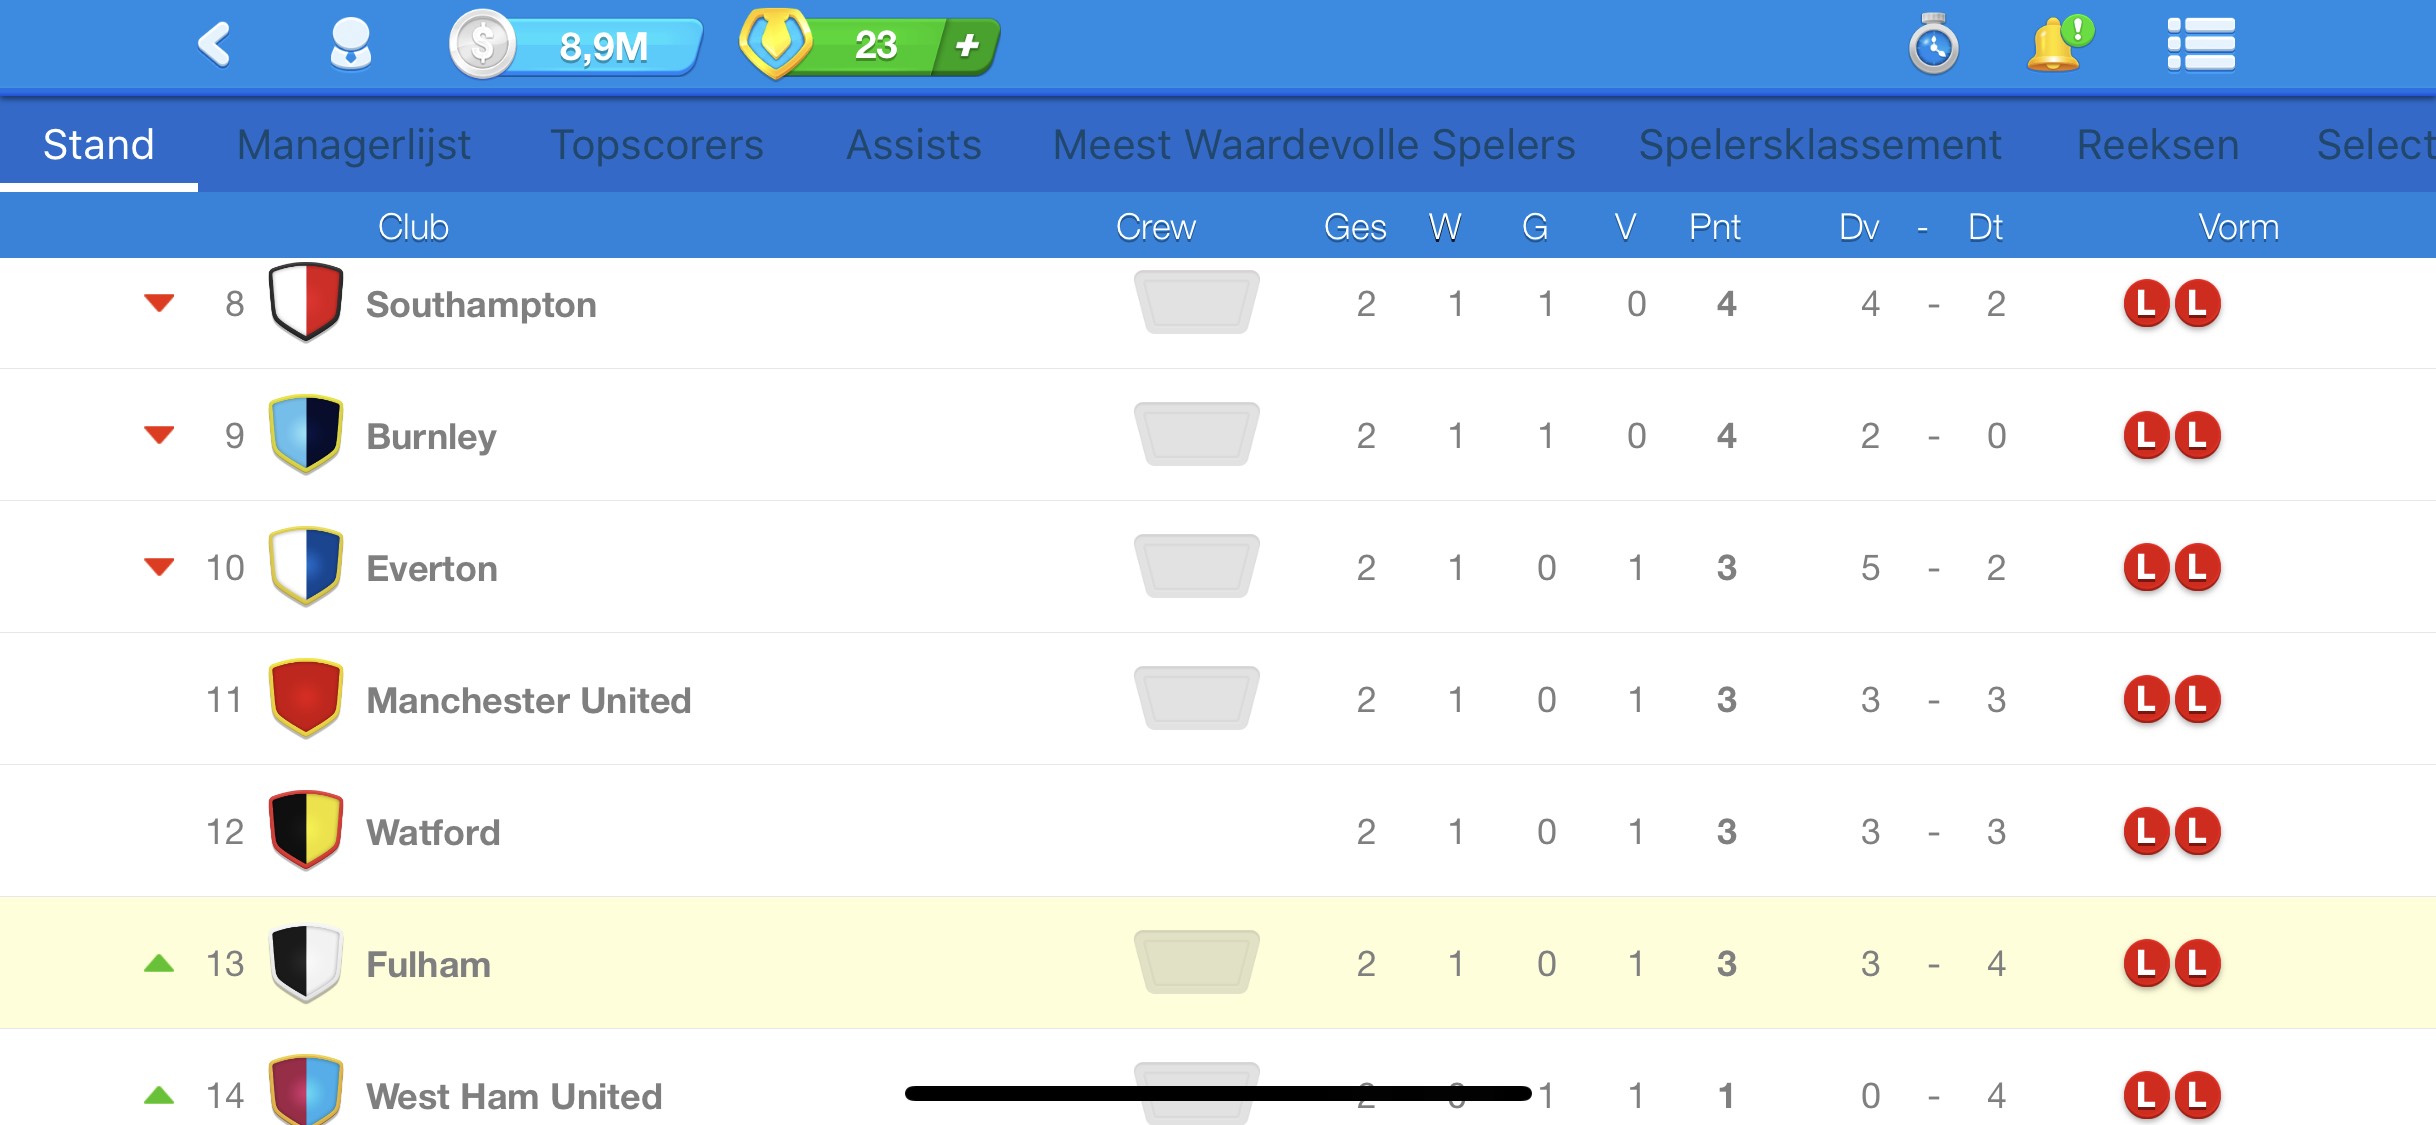Select the Stand tab
The image size is (2436, 1125).
tap(98, 143)
